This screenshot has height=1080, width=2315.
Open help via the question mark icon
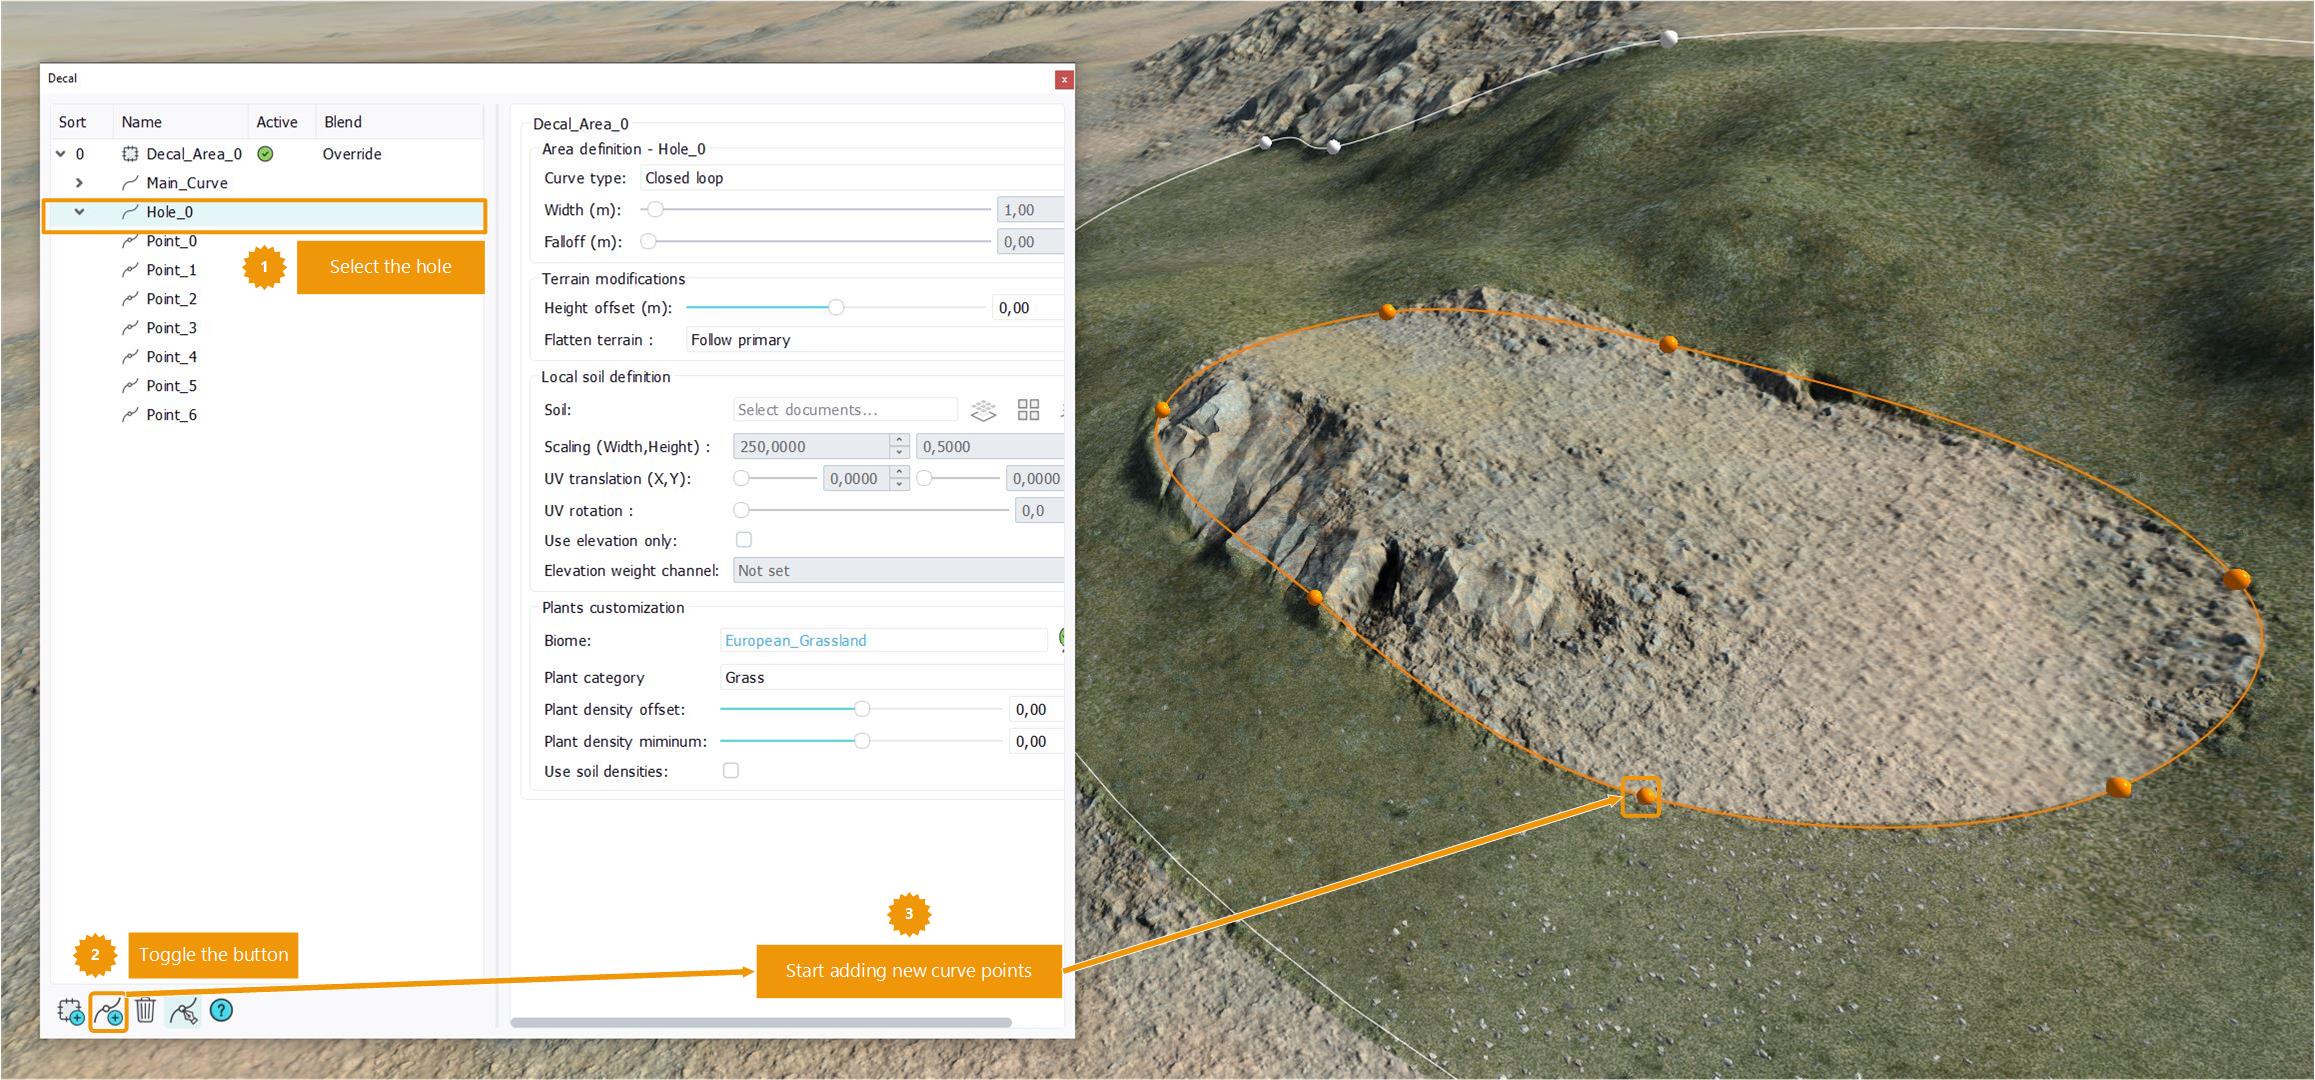(x=221, y=1011)
